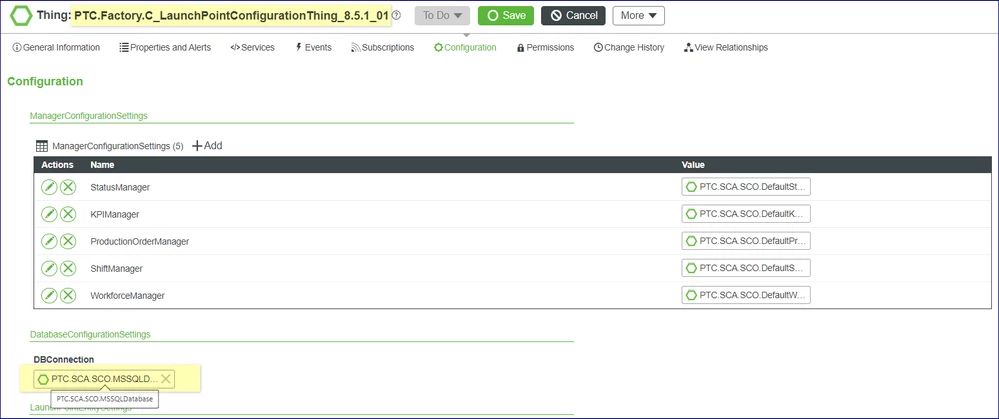Image resolution: width=999 pixels, height=419 pixels.
Task: Click the green Configuration page heading
Action: pyautogui.click(x=45, y=82)
